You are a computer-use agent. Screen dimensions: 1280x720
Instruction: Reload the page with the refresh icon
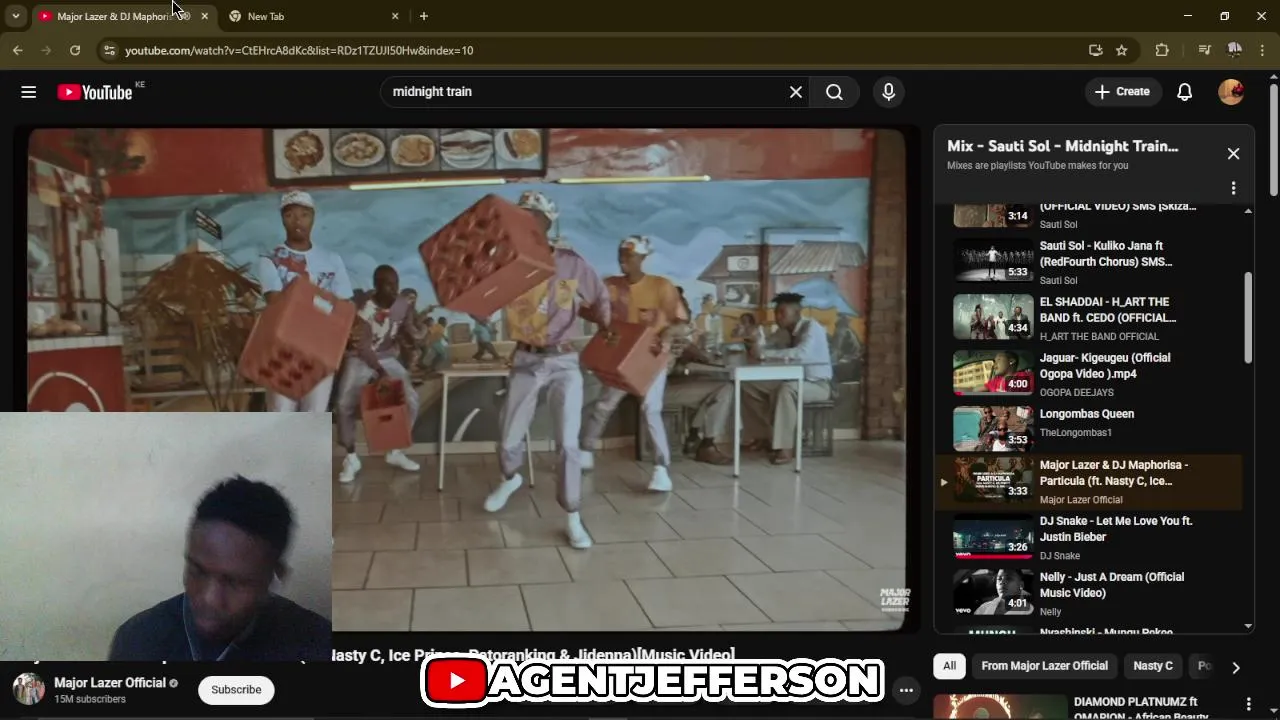click(75, 50)
